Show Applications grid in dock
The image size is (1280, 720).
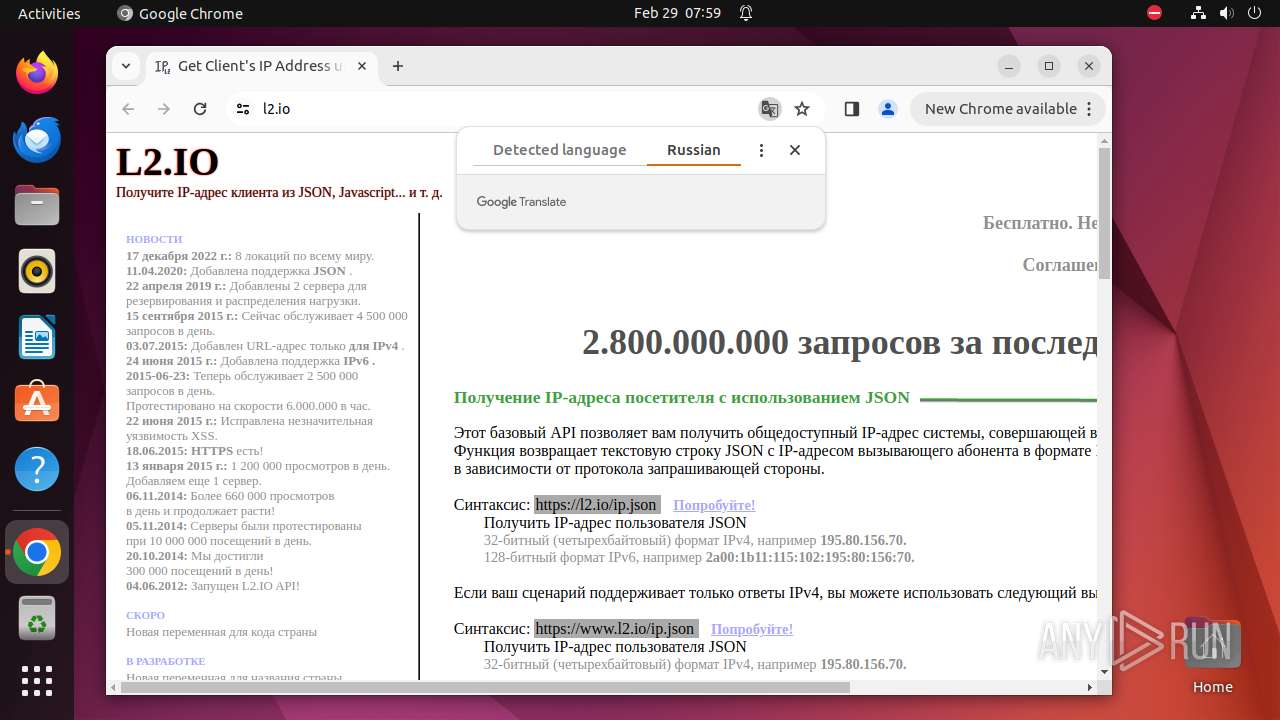37,681
